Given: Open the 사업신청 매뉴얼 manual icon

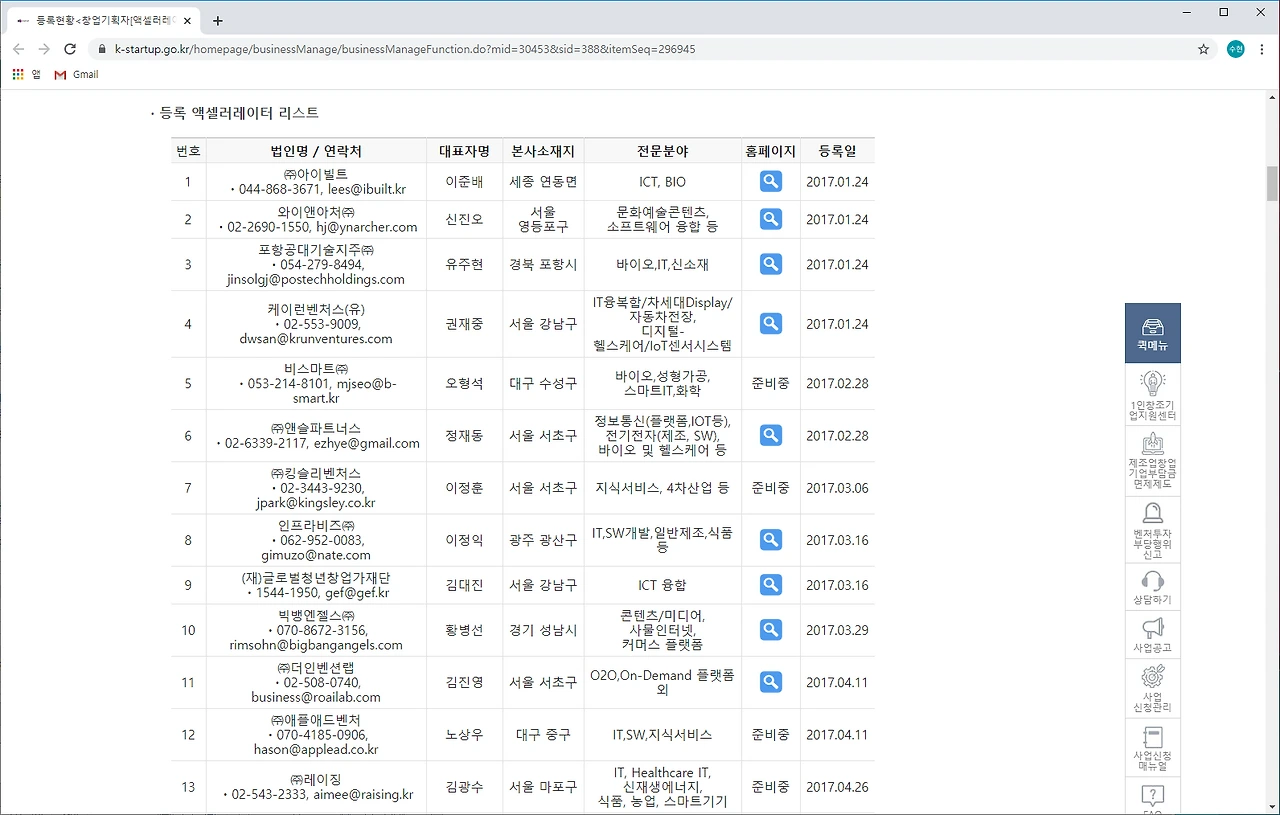Looking at the screenshot, I should 1152,742.
